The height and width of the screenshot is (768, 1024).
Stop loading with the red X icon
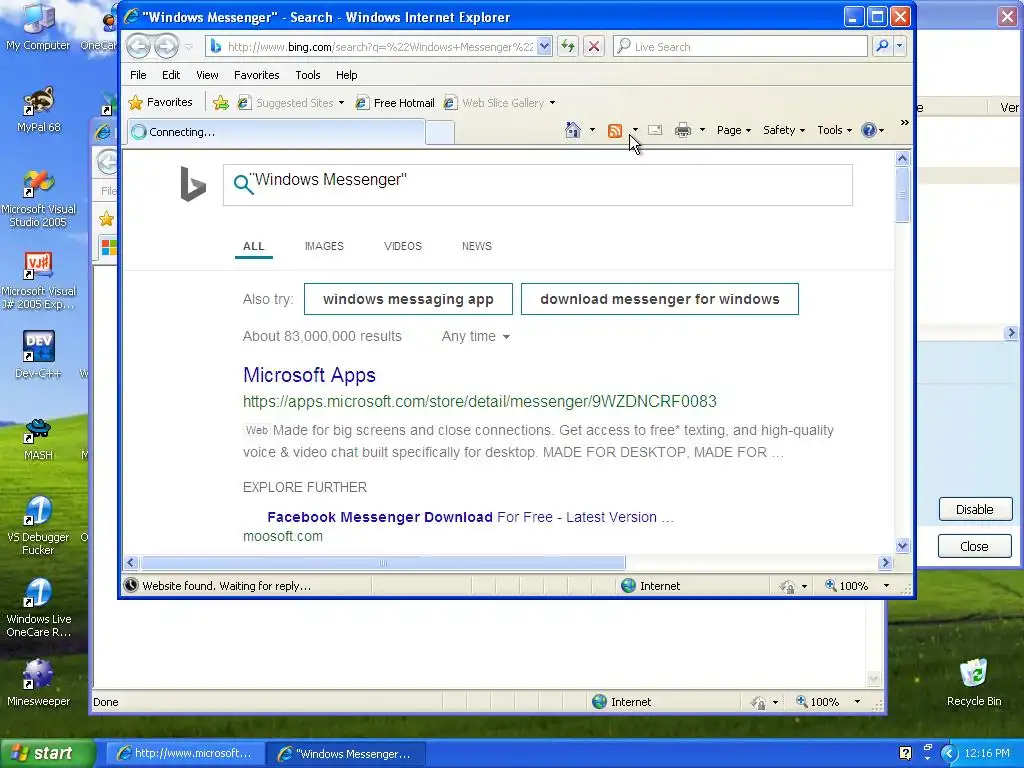point(594,46)
